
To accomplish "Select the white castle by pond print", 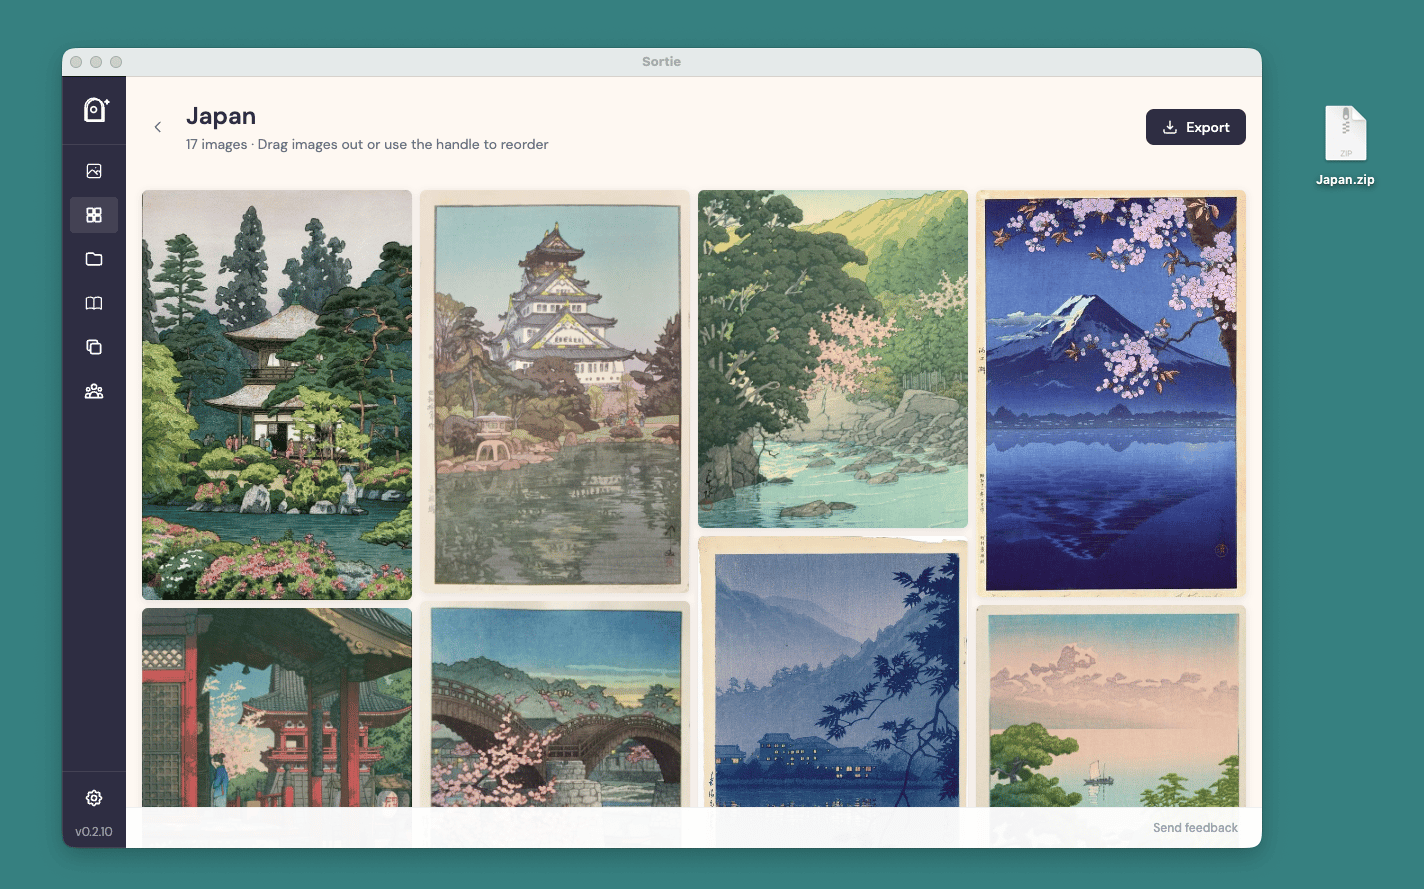I will click(555, 392).
